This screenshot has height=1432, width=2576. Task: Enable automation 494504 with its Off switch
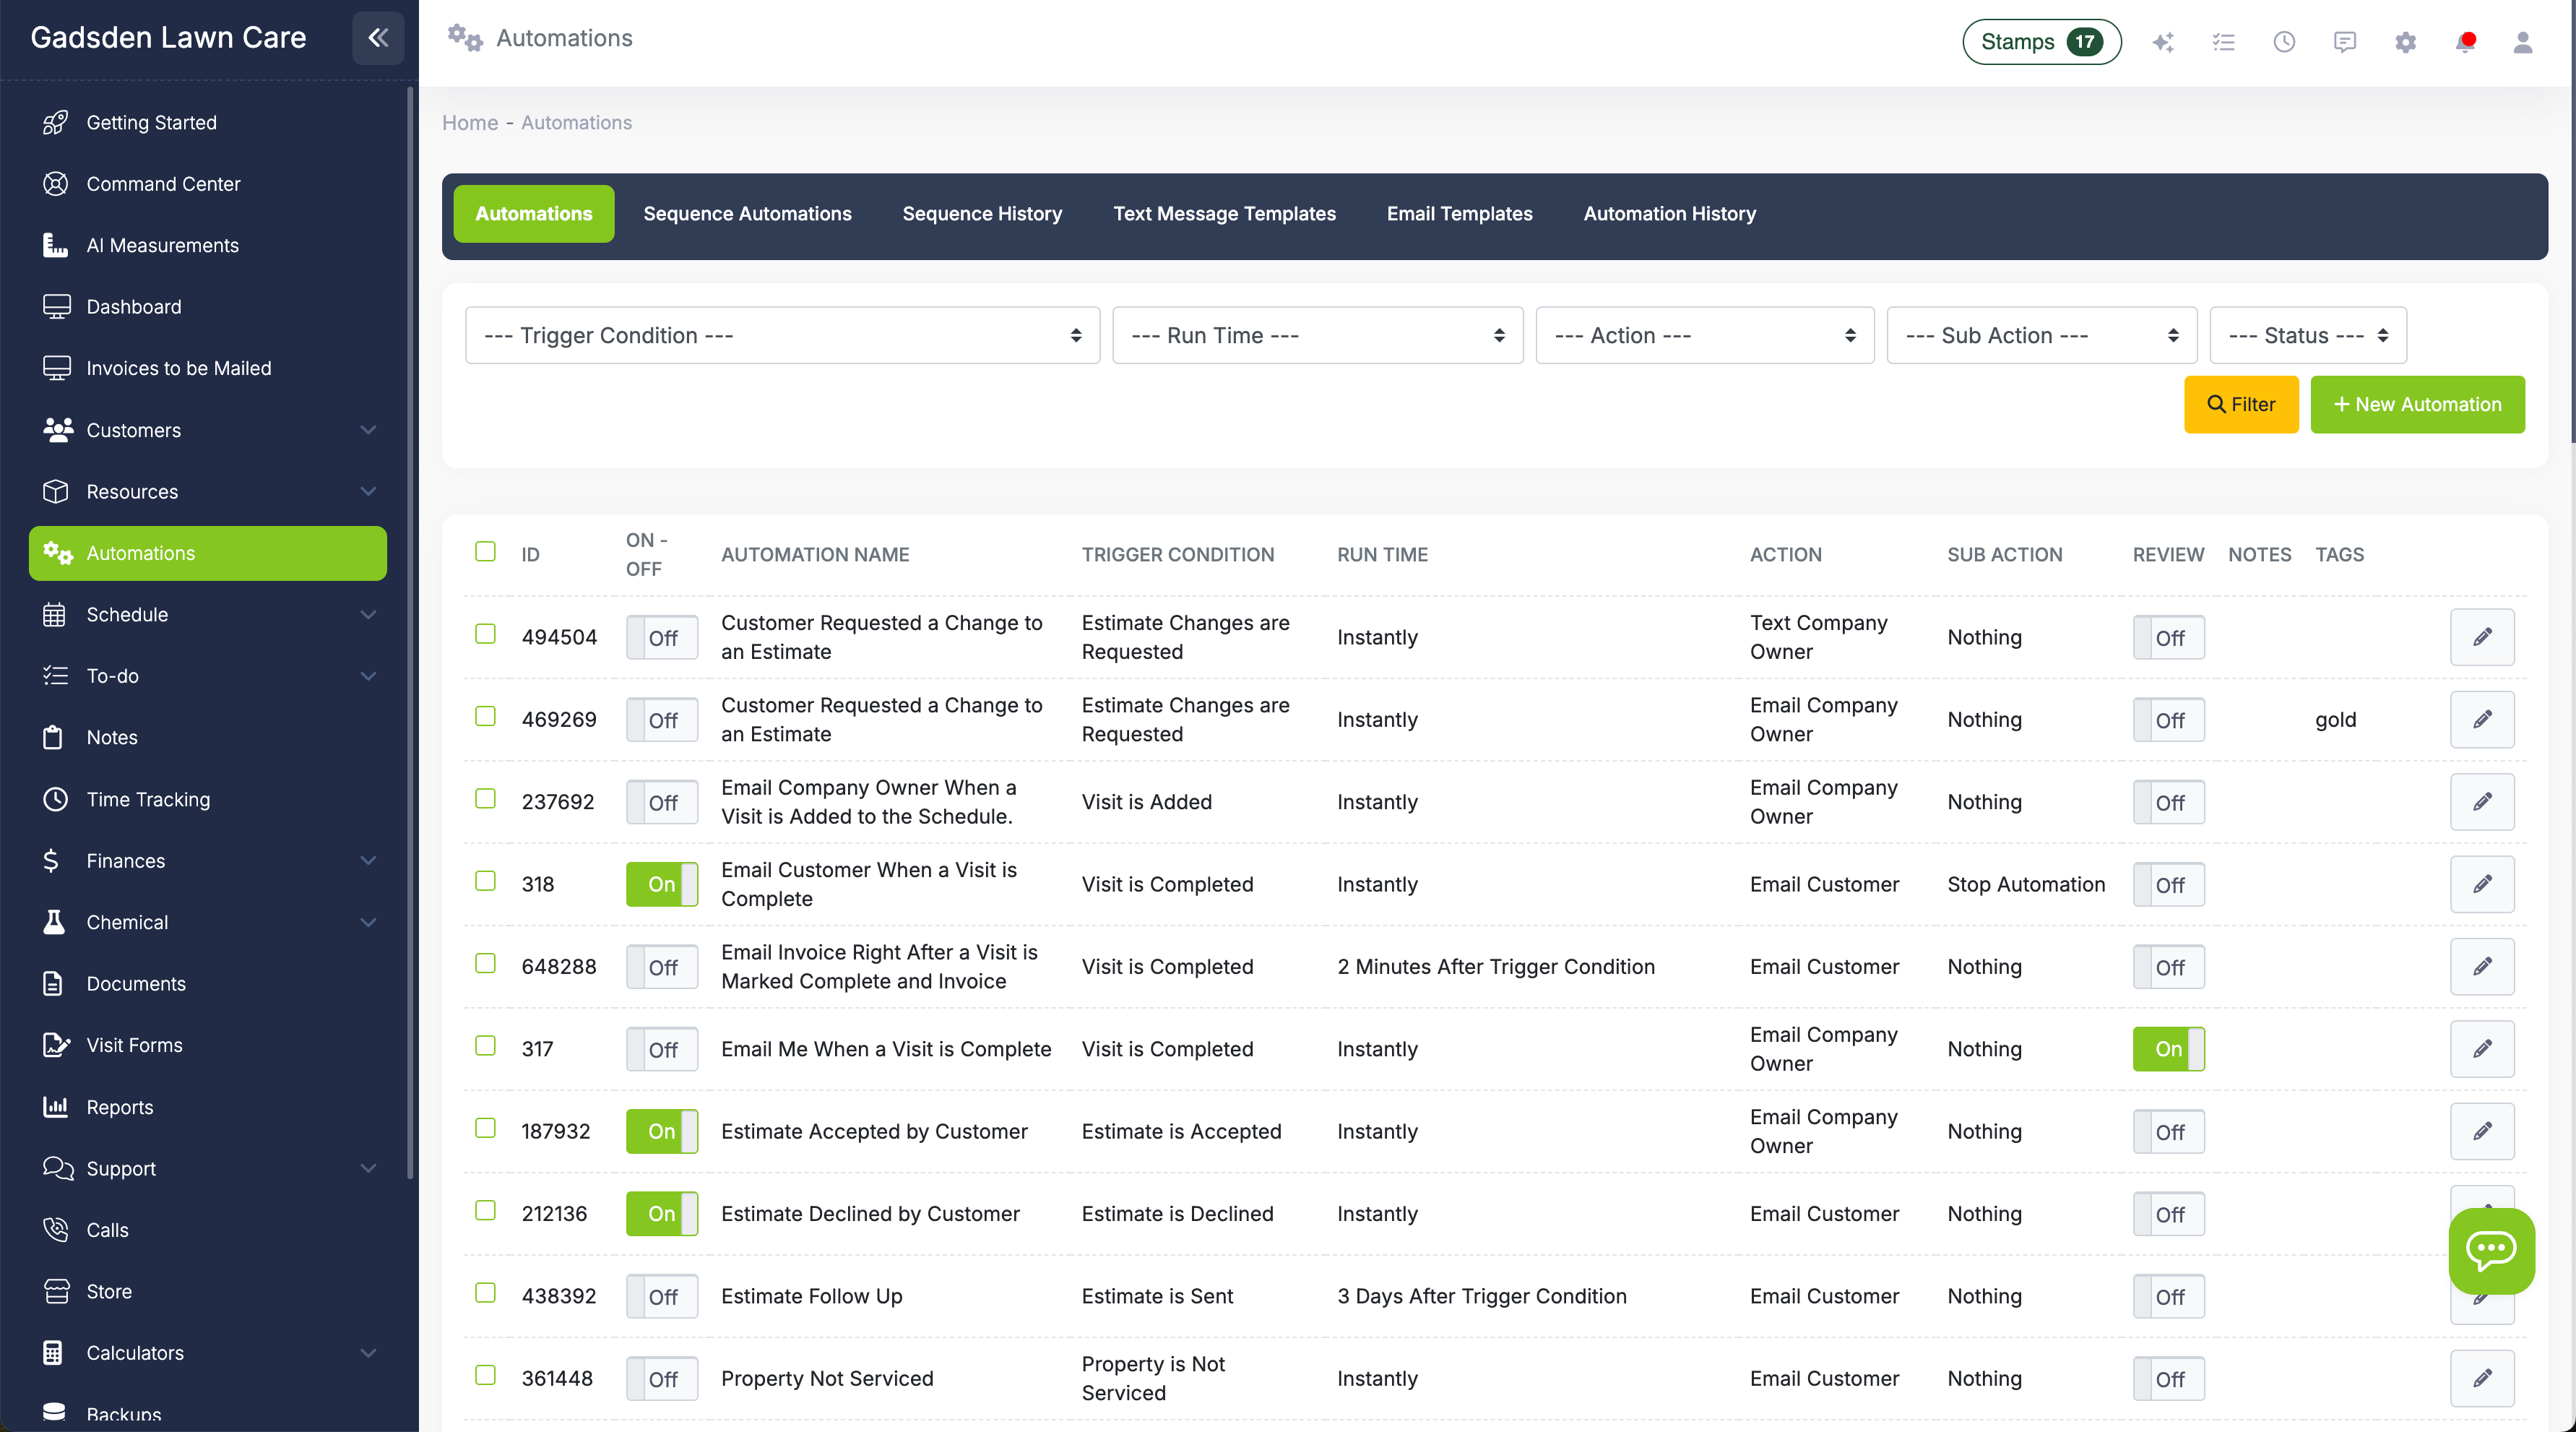coord(661,637)
